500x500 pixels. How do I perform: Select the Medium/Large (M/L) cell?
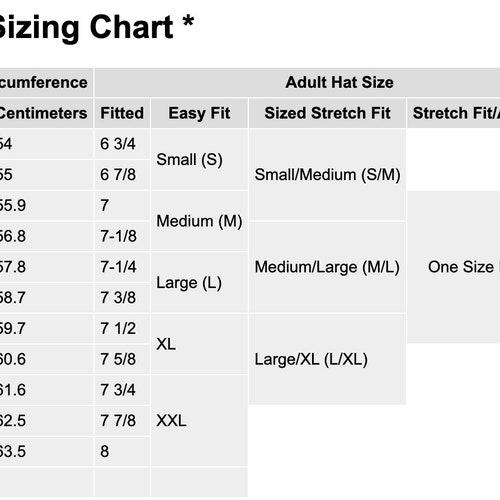tap(327, 267)
